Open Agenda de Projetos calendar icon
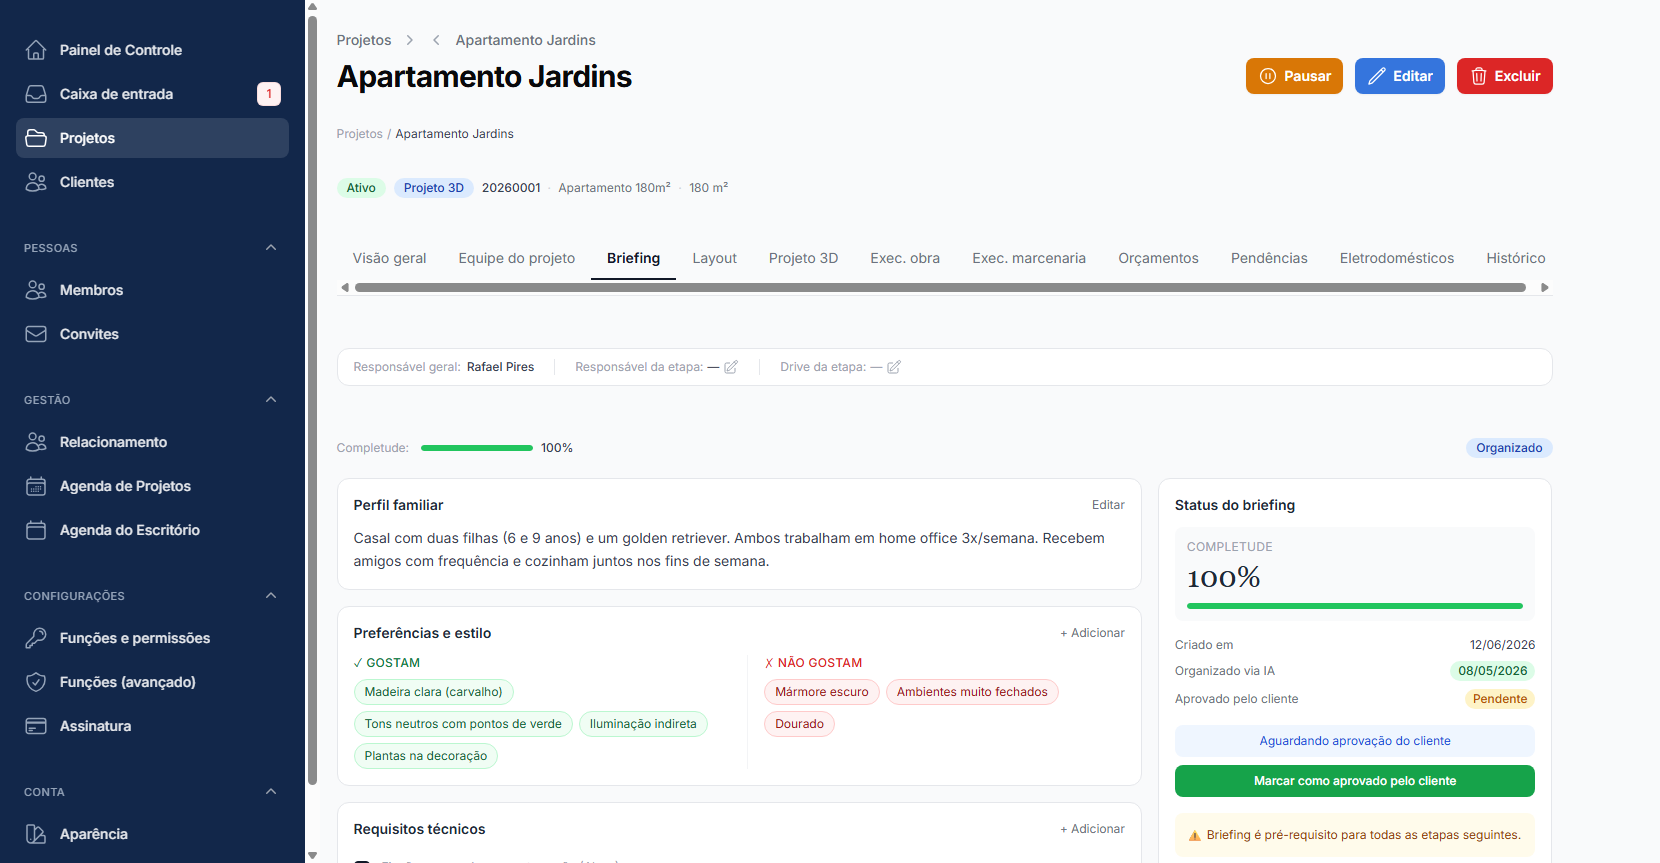 36,486
